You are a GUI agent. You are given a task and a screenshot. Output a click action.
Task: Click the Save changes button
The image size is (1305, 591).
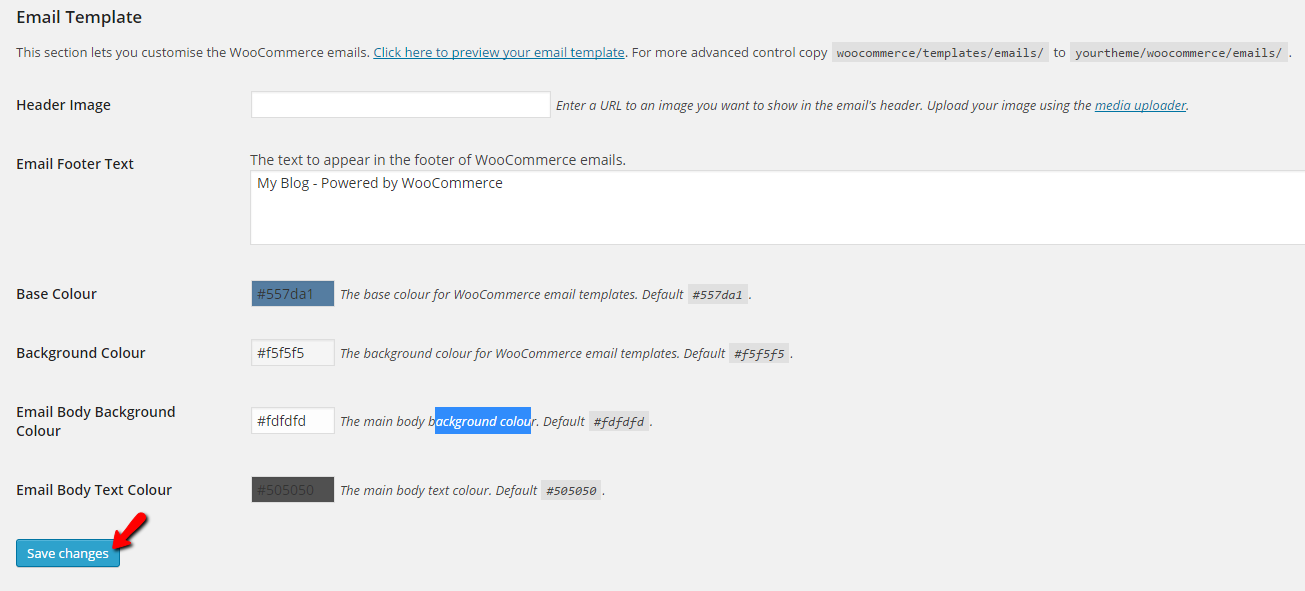pos(66,553)
